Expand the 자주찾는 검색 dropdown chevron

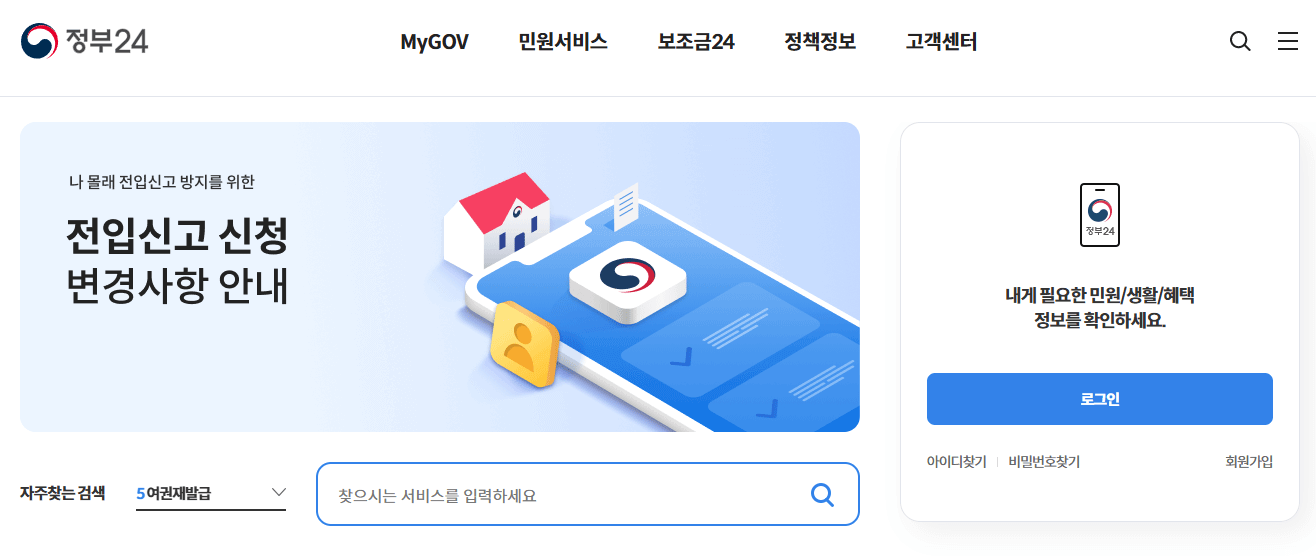279,492
